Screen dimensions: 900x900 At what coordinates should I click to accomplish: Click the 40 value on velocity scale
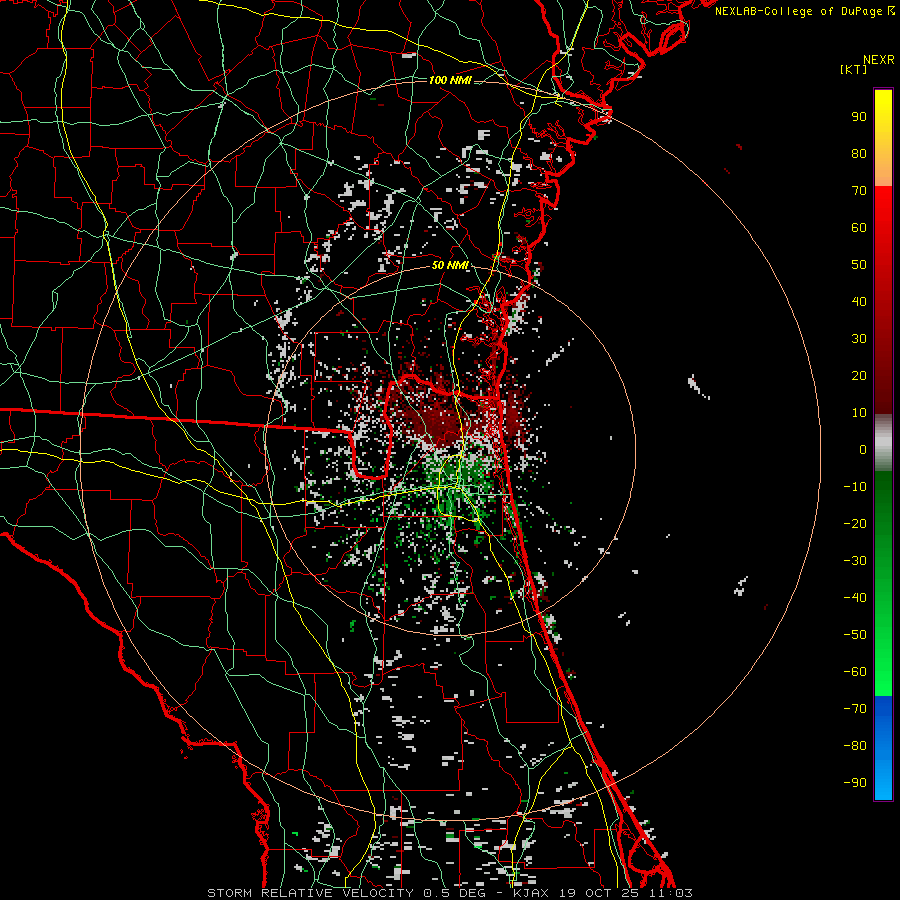(859, 301)
